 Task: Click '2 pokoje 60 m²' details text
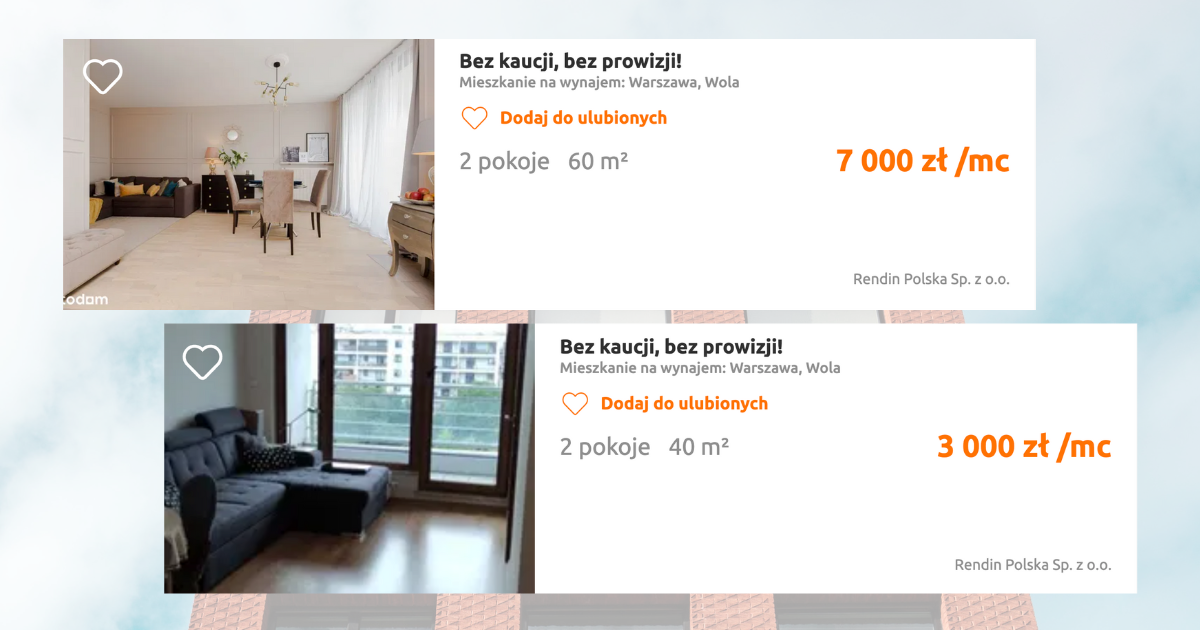pyautogui.click(x=543, y=161)
